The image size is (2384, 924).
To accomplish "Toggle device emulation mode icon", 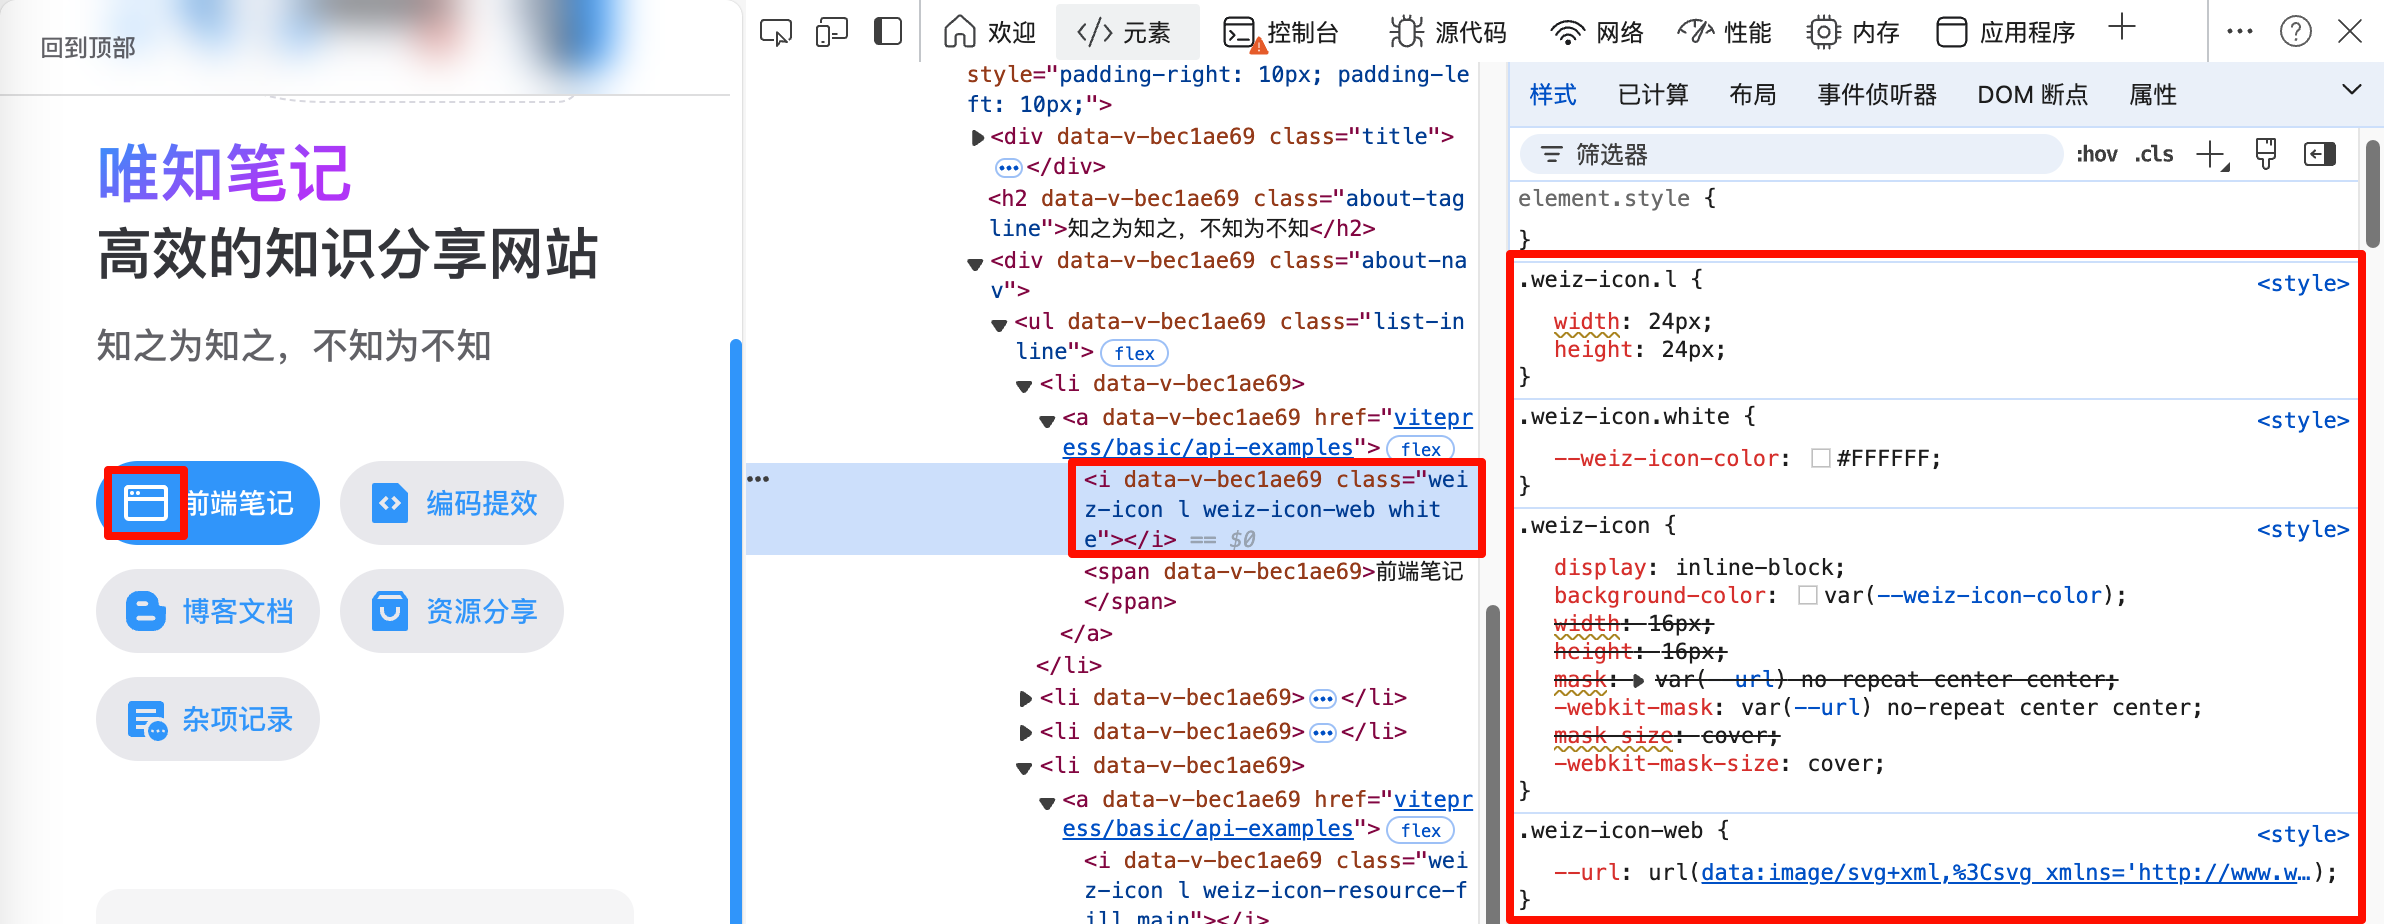I will pyautogui.click(x=831, y=32).
